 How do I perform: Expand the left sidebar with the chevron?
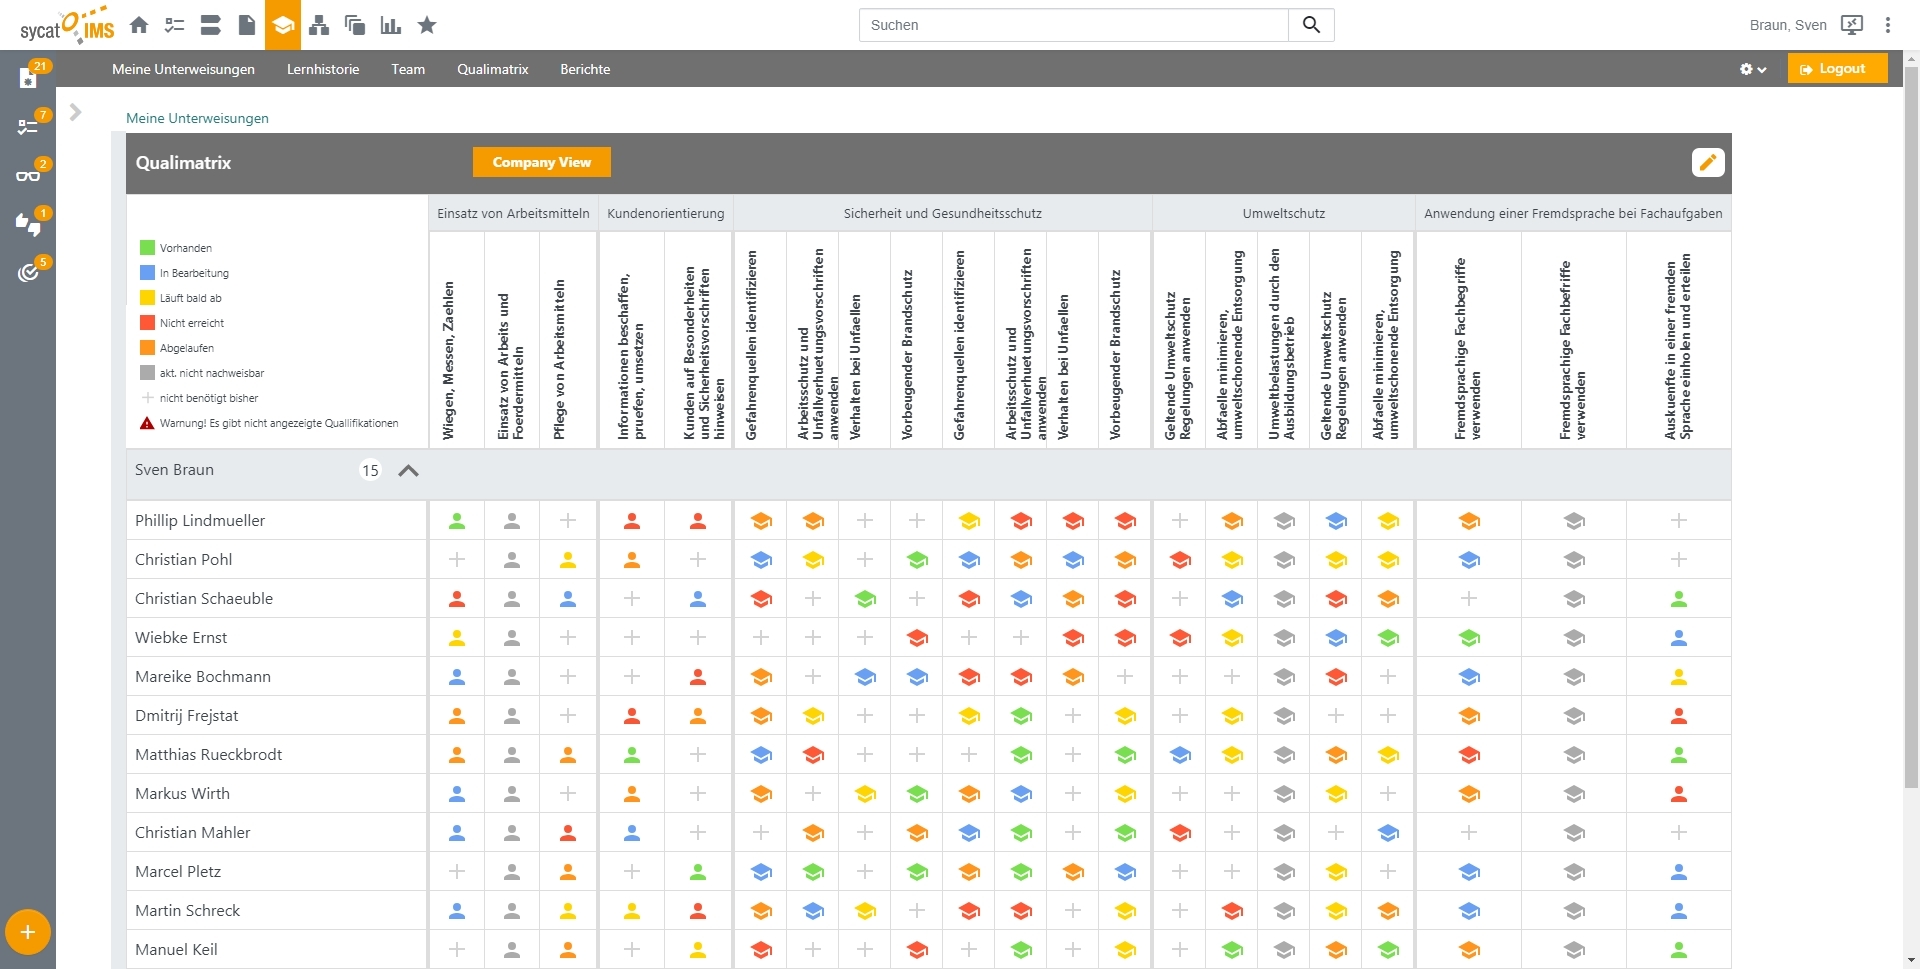(75, 112)
